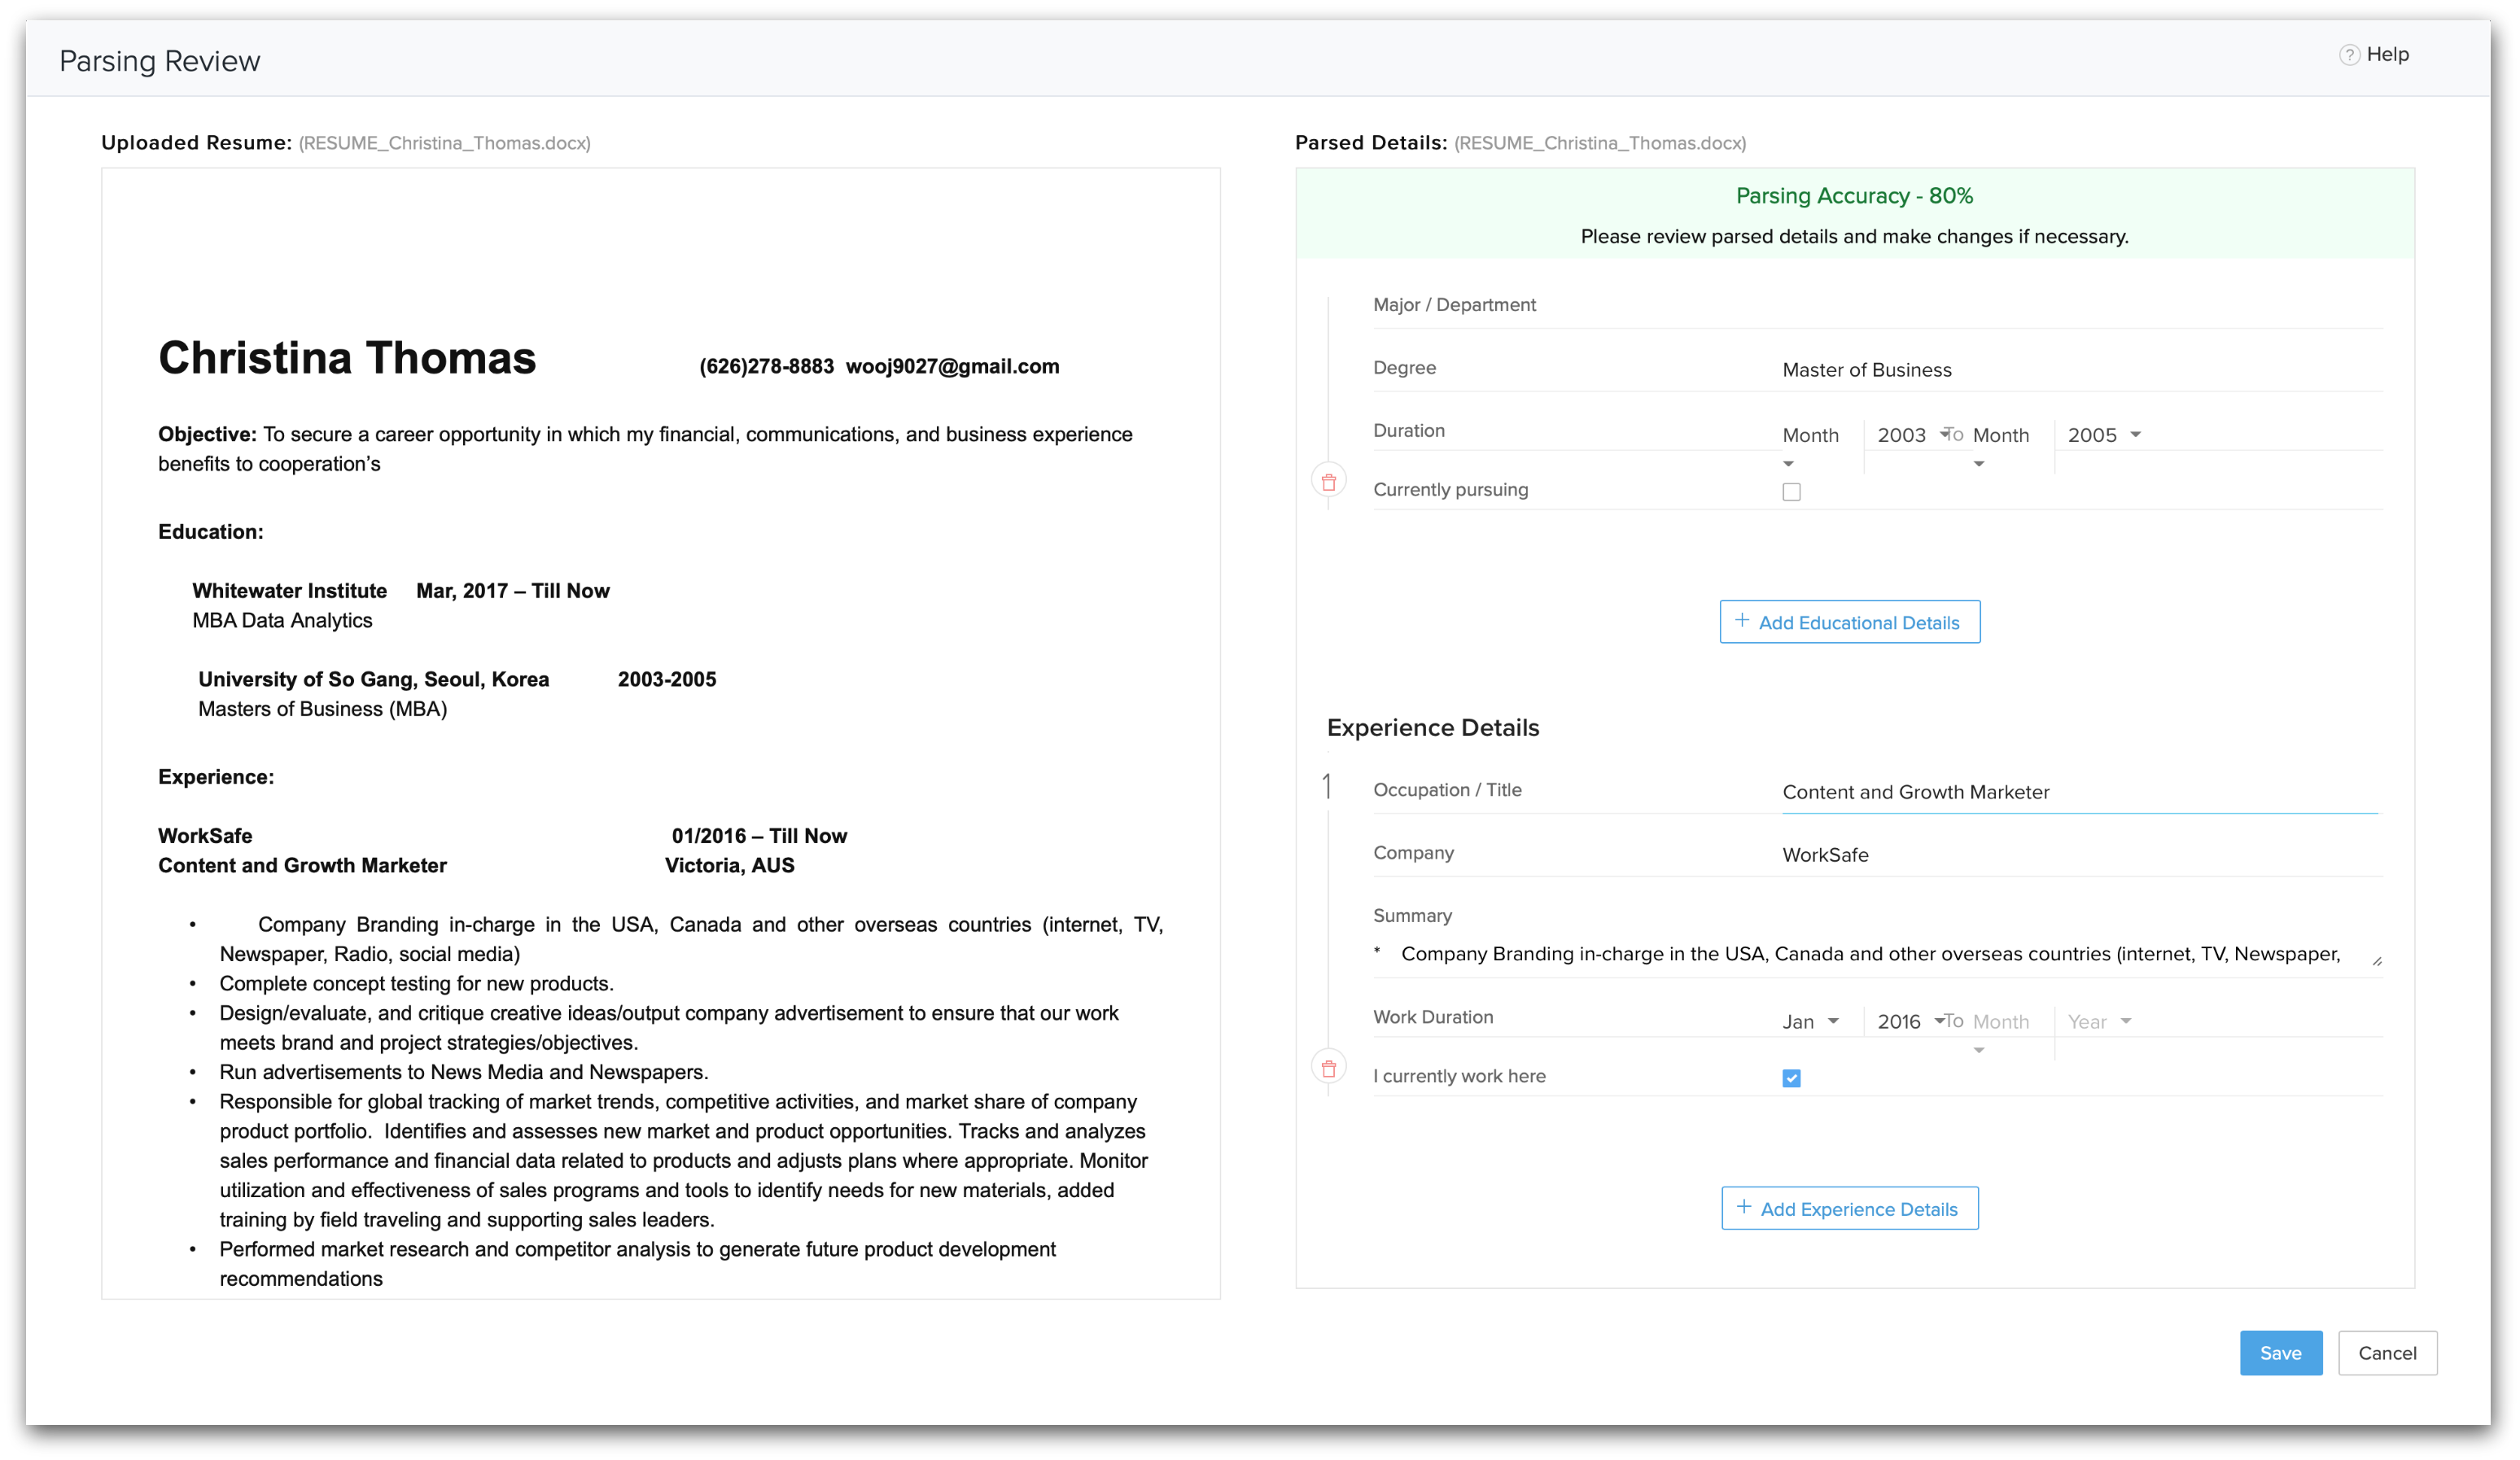Click the Occupation / Title input field
Viewport: 2520px width, 1460px height.
click(x=2080, y=792)
